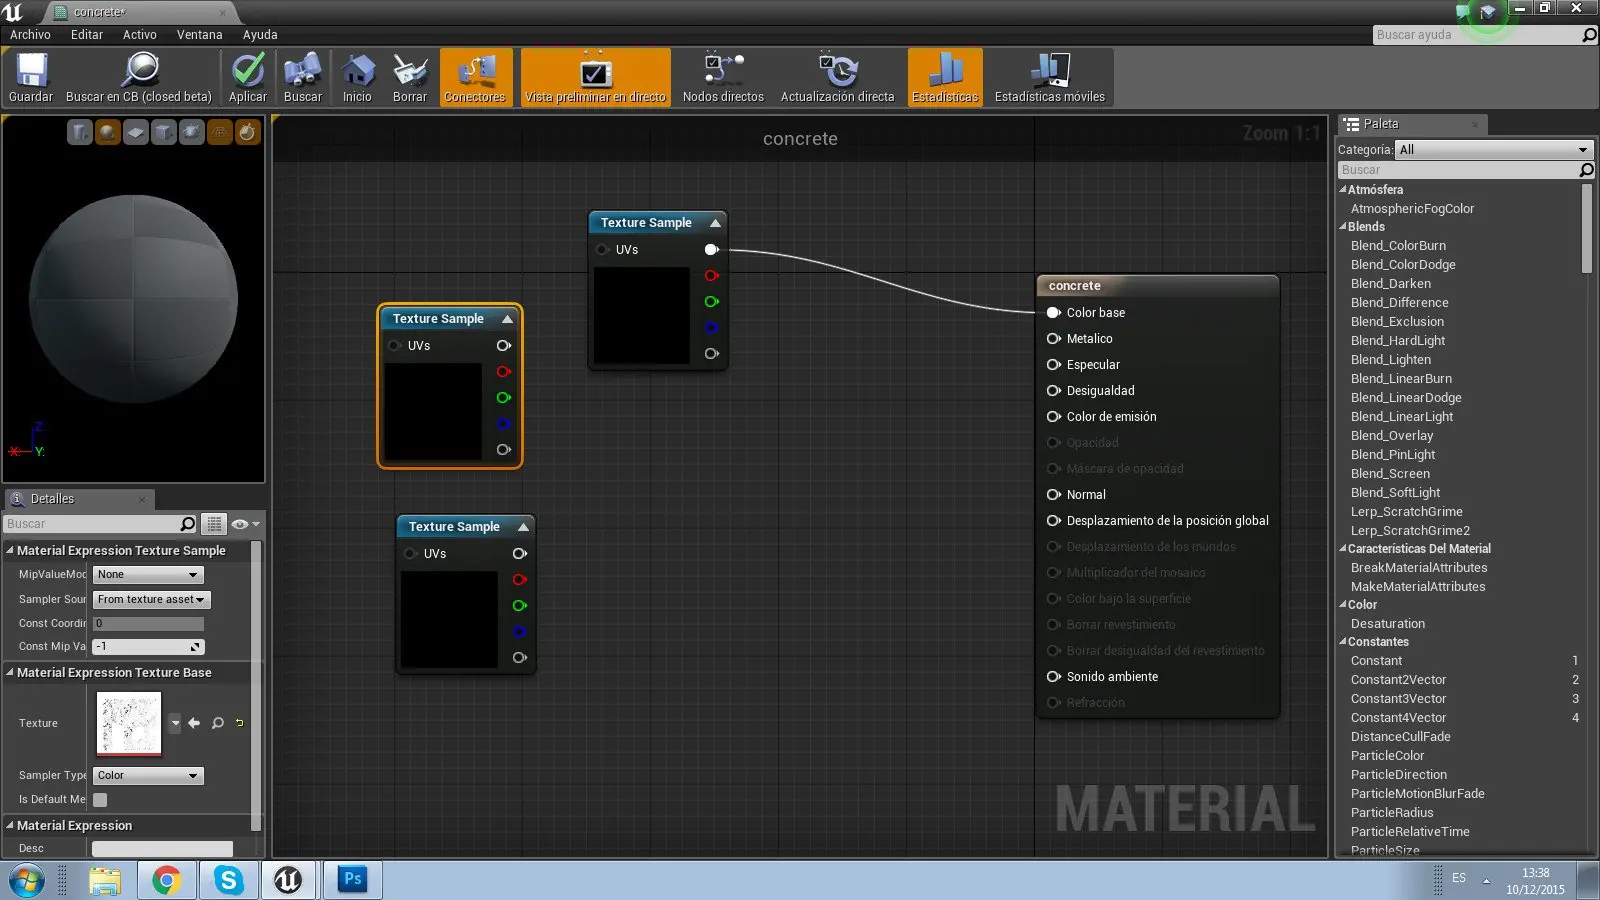The height and width of the screenshot is (900, 1600).
Task: Set preview mesh to teapot custom mesh
Action: [x=192, y=132]
